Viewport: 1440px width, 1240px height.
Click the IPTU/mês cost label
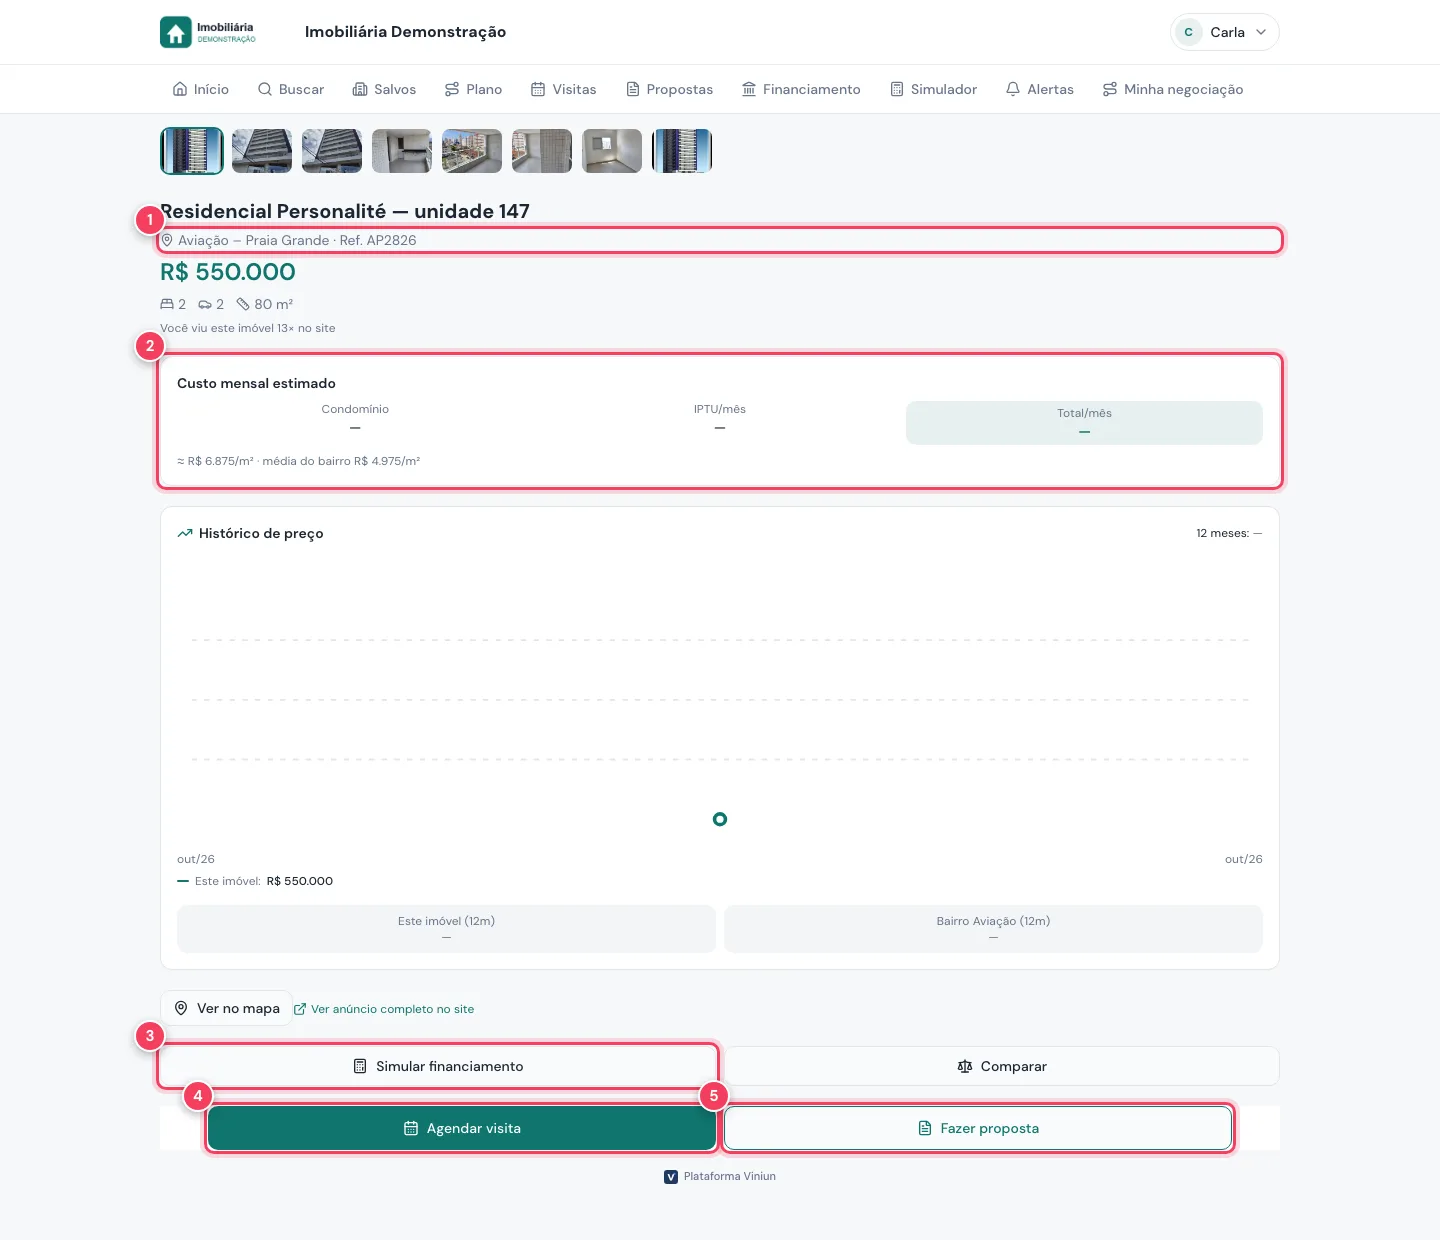(x=720, y=409)
